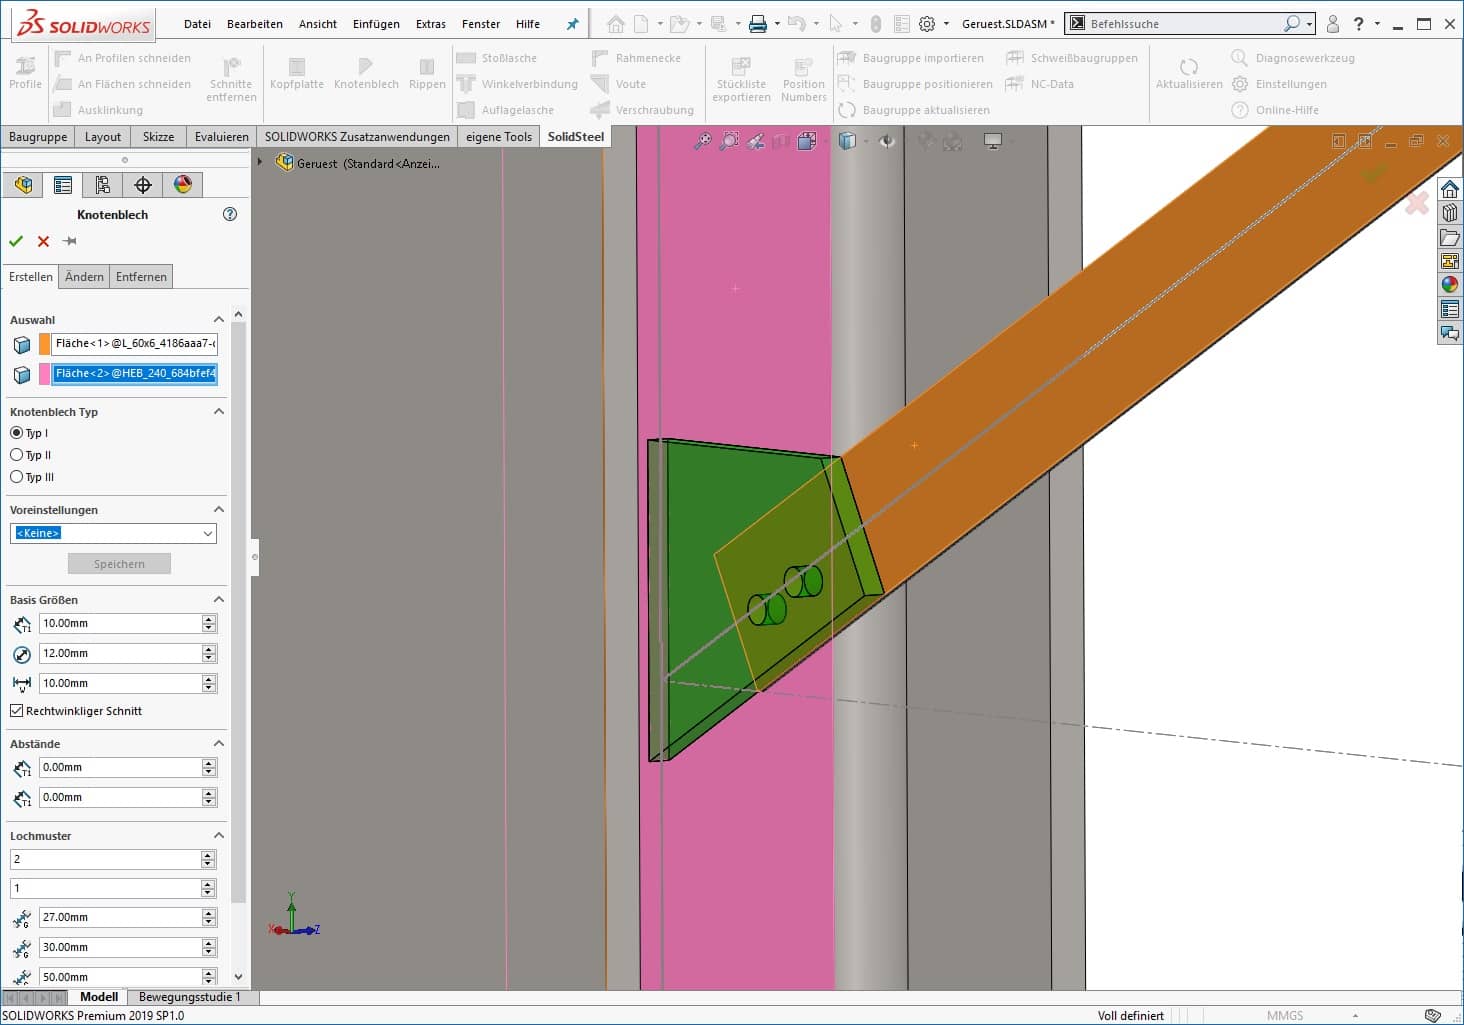The image size is (1464, 1025).
Task: Click Print icon in title toolbar
Action: pos(757,24)
